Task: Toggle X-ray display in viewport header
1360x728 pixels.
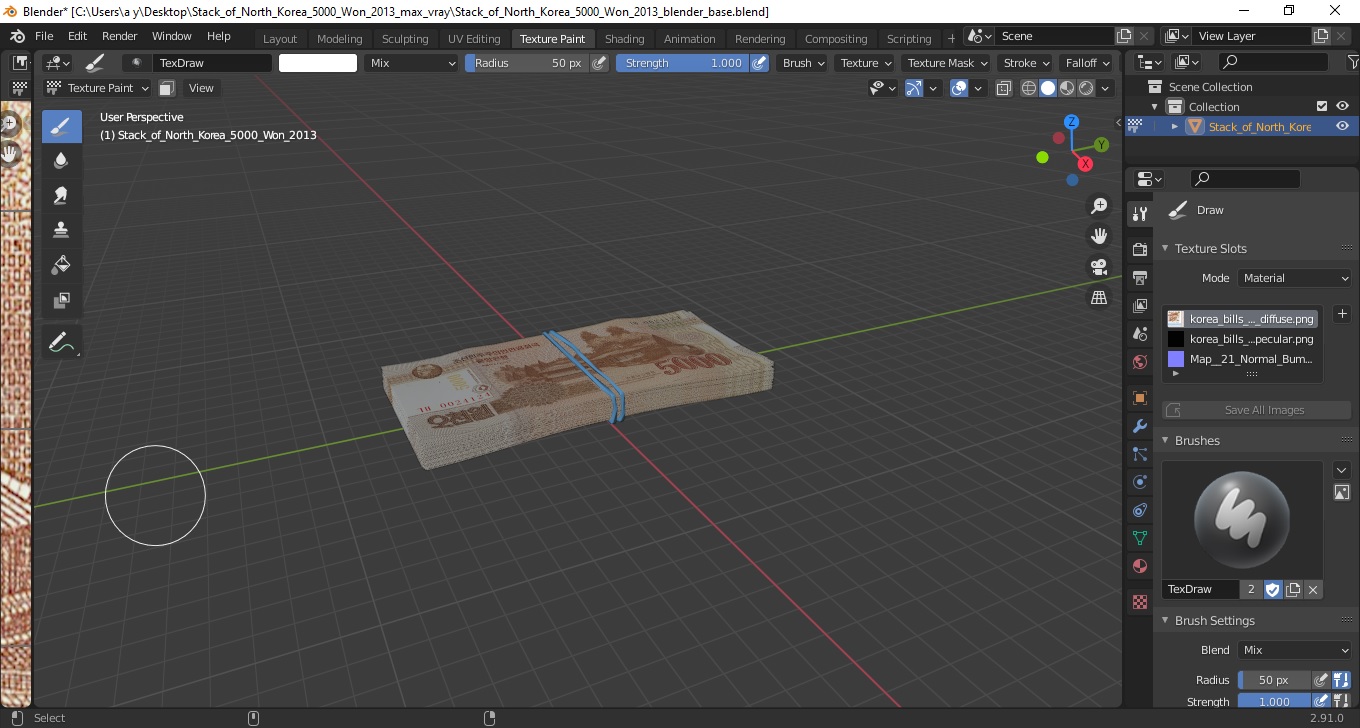Action: 1004,88
